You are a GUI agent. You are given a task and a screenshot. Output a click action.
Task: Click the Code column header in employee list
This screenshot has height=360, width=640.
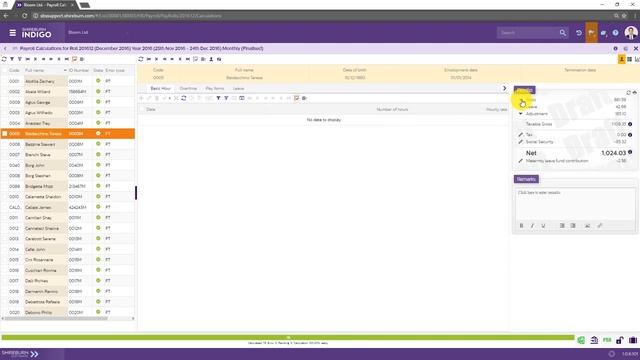tap(14, 71)
